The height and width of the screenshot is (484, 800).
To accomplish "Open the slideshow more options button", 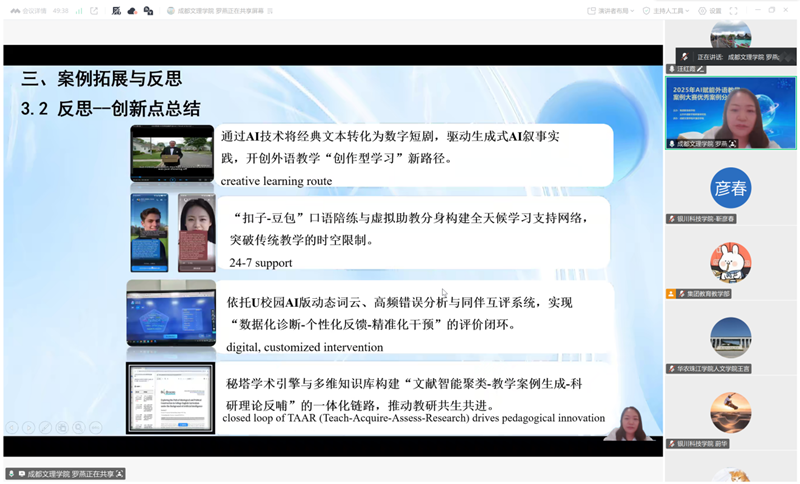I will [96, 427].
